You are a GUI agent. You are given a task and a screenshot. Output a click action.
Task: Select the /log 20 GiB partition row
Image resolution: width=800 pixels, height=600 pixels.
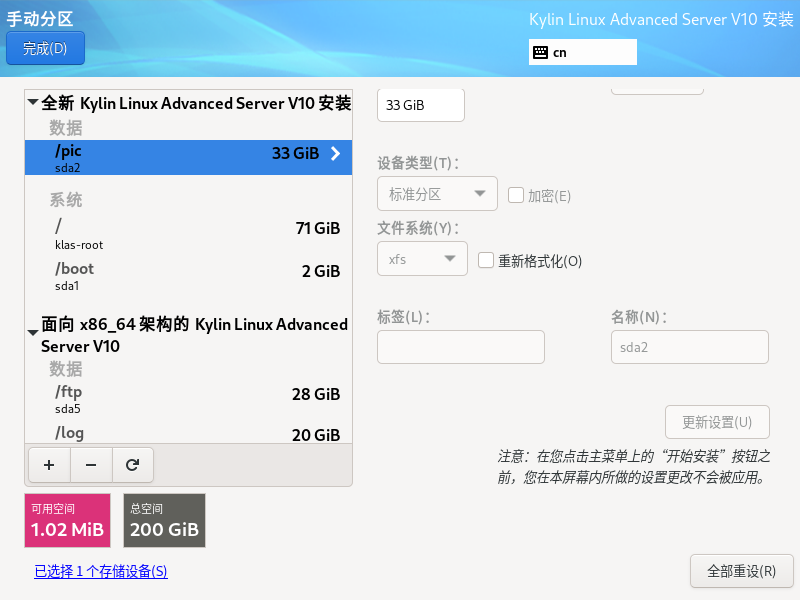click(188, 433)
